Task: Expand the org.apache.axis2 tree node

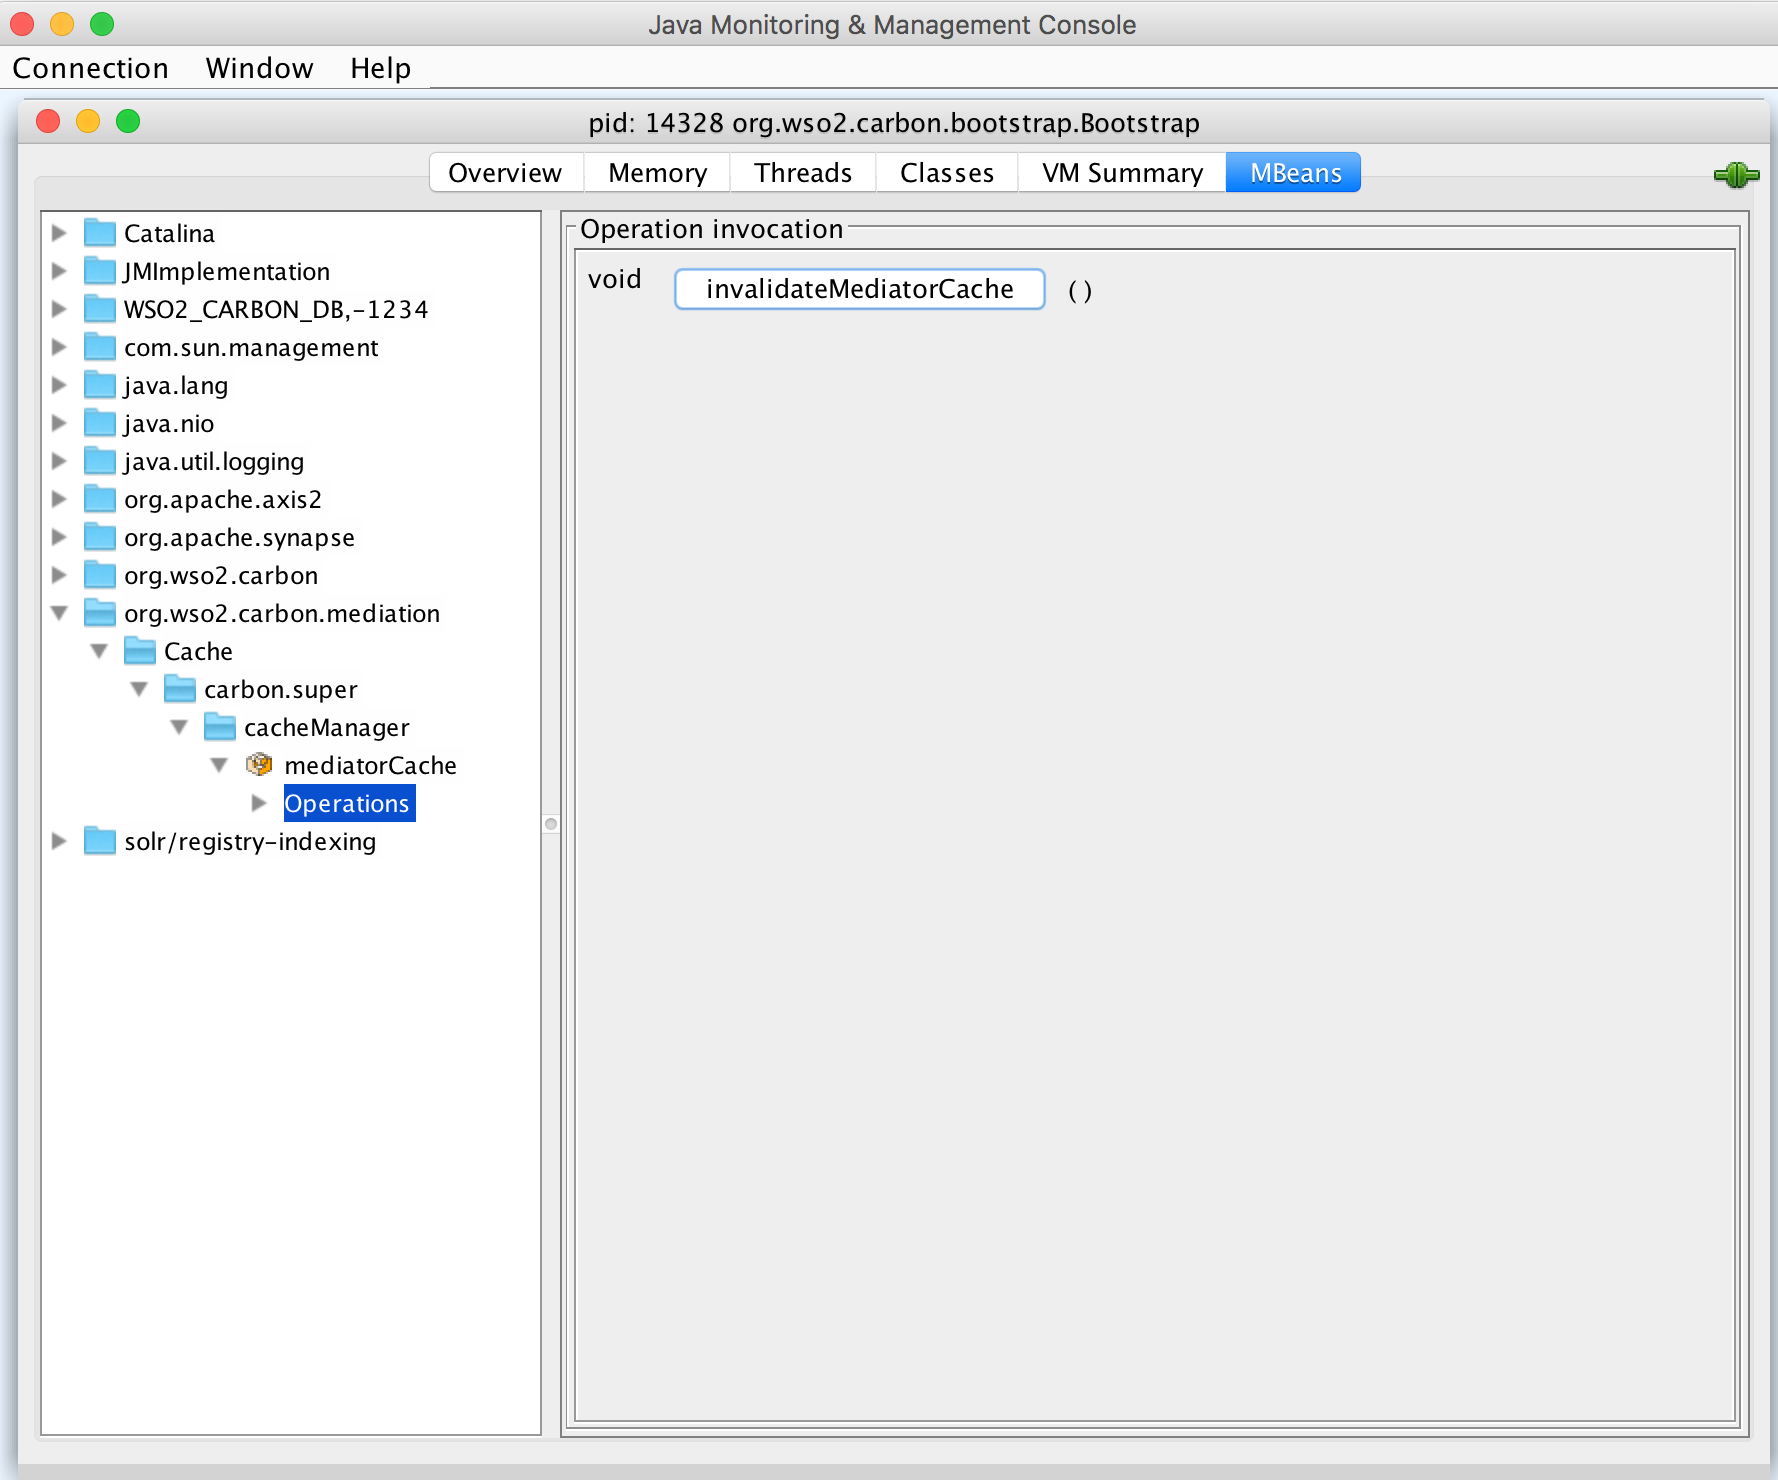Action: click(59, 499)
